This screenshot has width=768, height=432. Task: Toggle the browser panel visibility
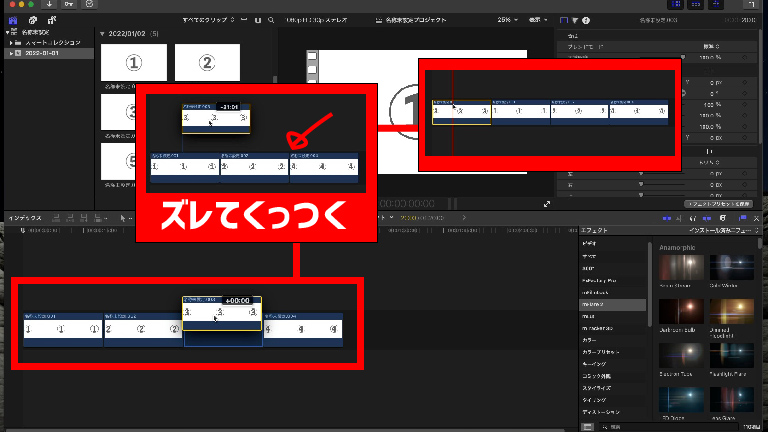click(x=676, y=4)
